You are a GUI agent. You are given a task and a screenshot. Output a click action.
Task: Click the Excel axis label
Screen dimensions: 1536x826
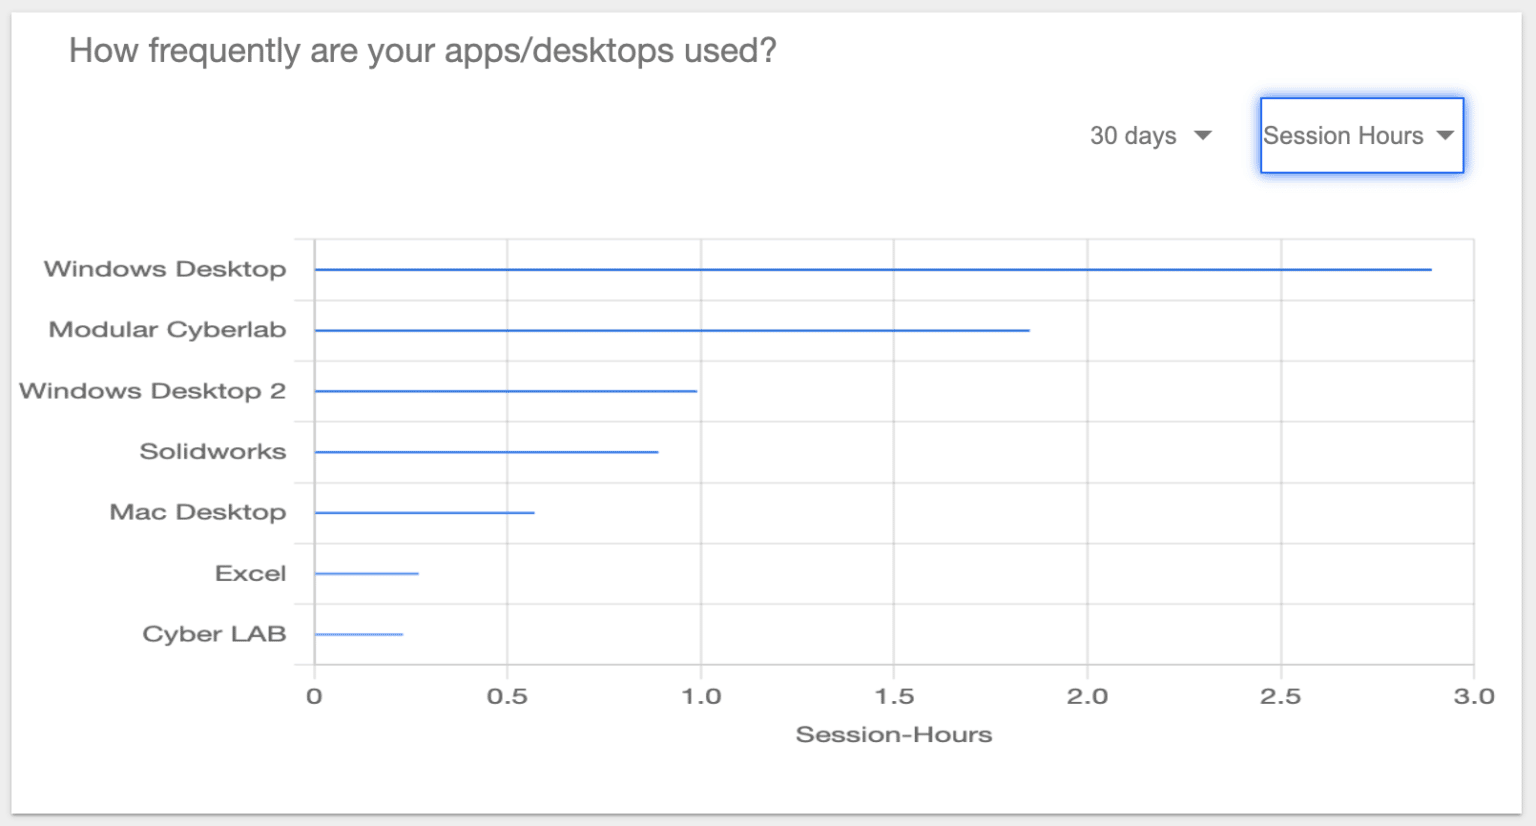[x=250, y=574]
